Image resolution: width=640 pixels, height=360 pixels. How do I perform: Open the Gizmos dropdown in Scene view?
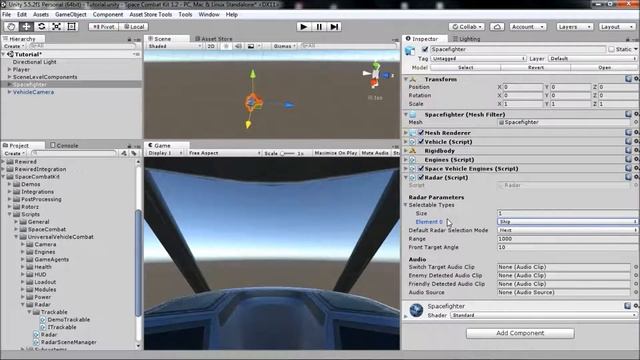(284, 46)
